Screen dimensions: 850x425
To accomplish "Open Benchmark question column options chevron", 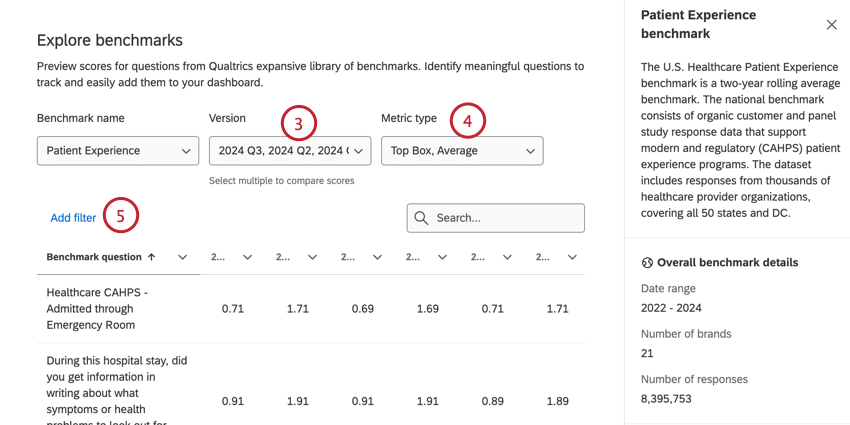I will coord(182,257).
